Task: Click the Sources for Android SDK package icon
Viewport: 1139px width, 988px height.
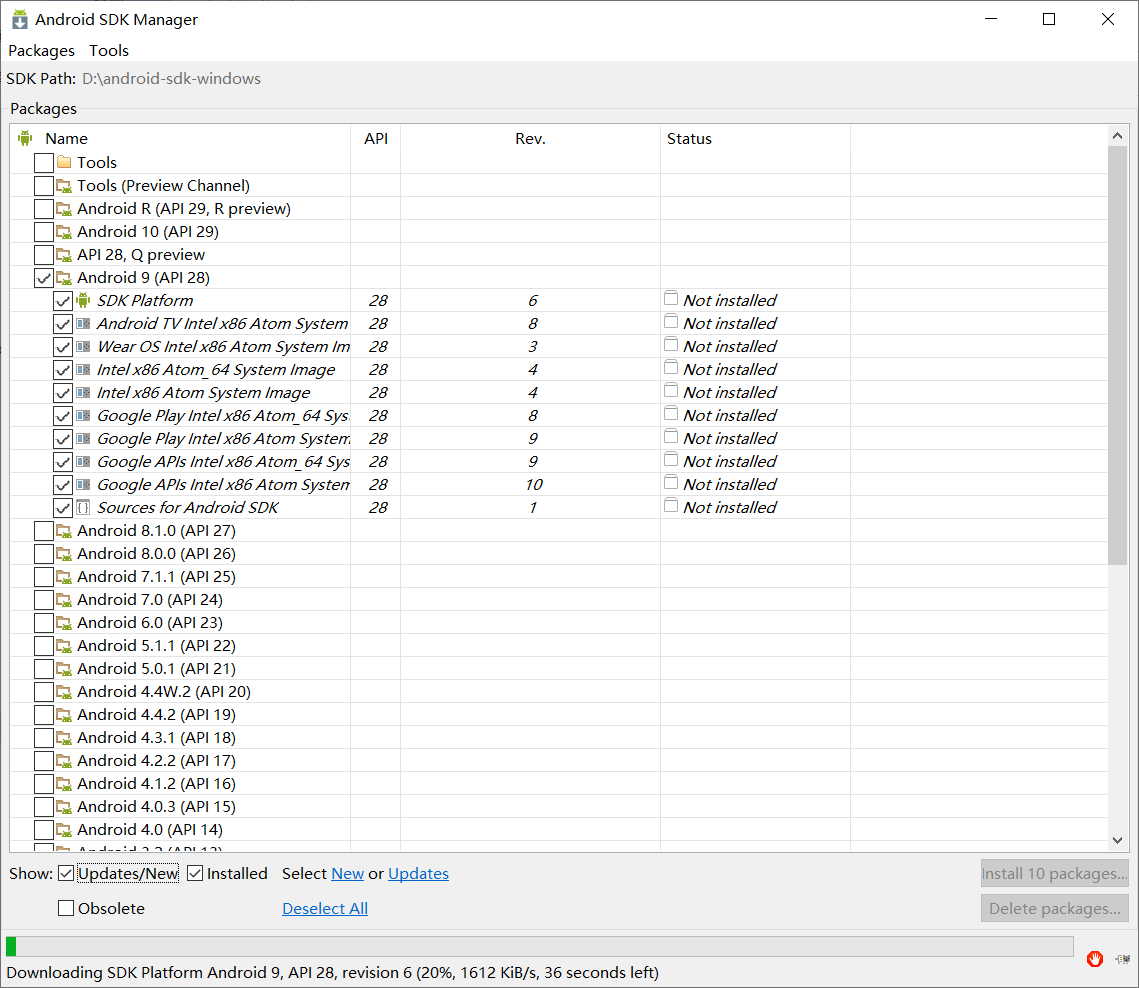Action: click(x=84, y=507)
